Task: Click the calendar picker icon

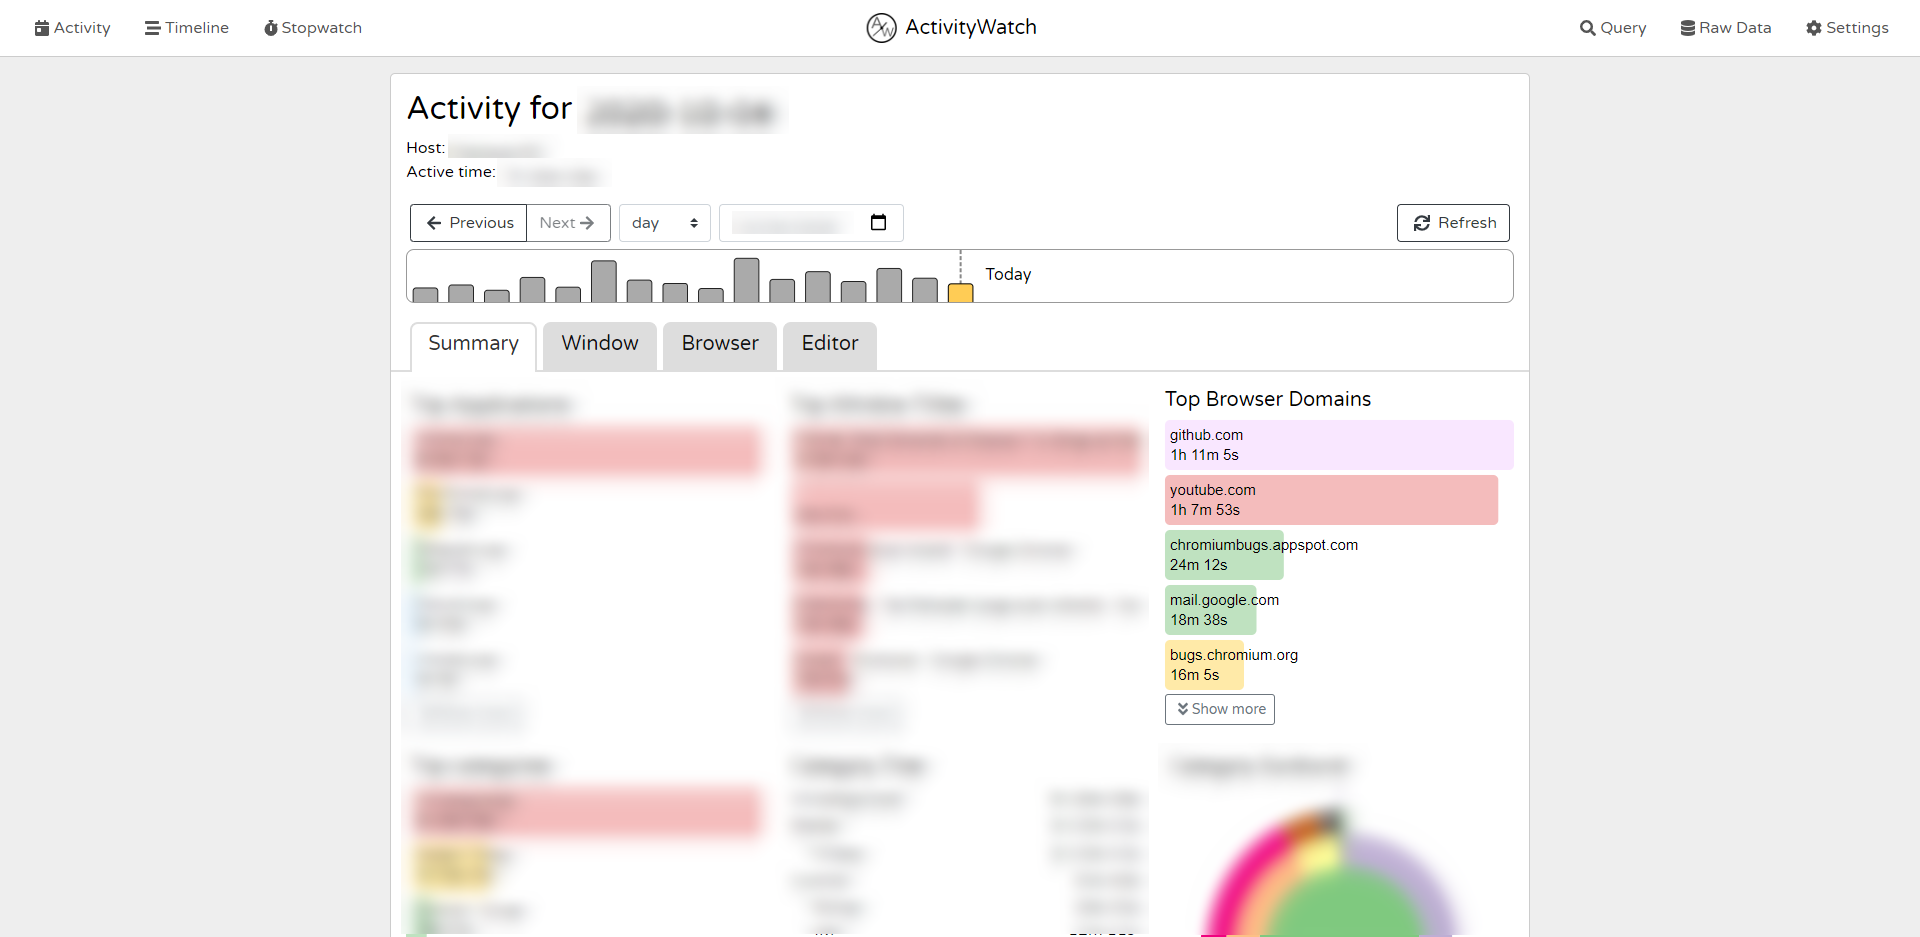Action: (x=878, y=222)
